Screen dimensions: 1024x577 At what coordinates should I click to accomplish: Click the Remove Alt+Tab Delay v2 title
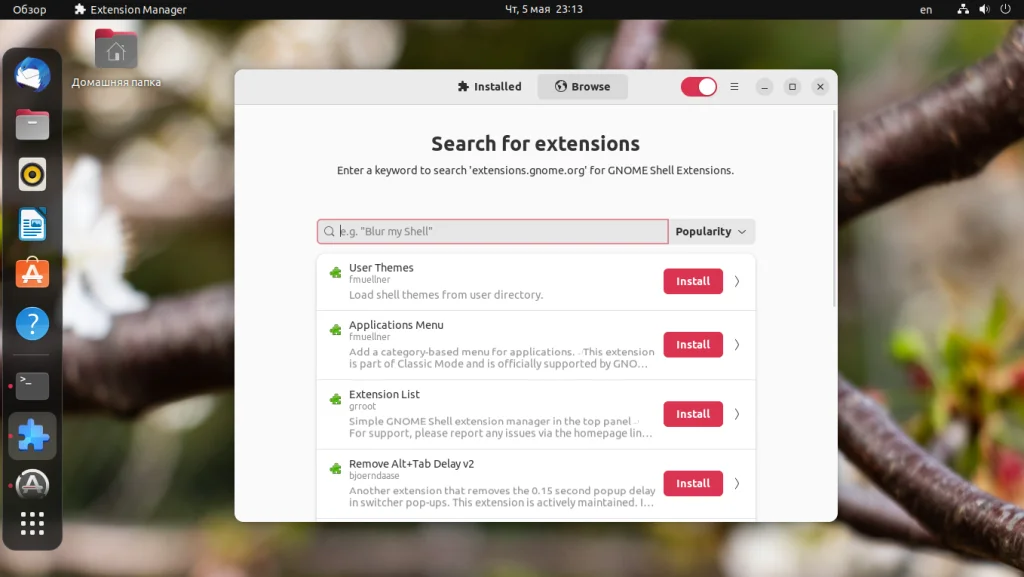[x=411, y=464]
